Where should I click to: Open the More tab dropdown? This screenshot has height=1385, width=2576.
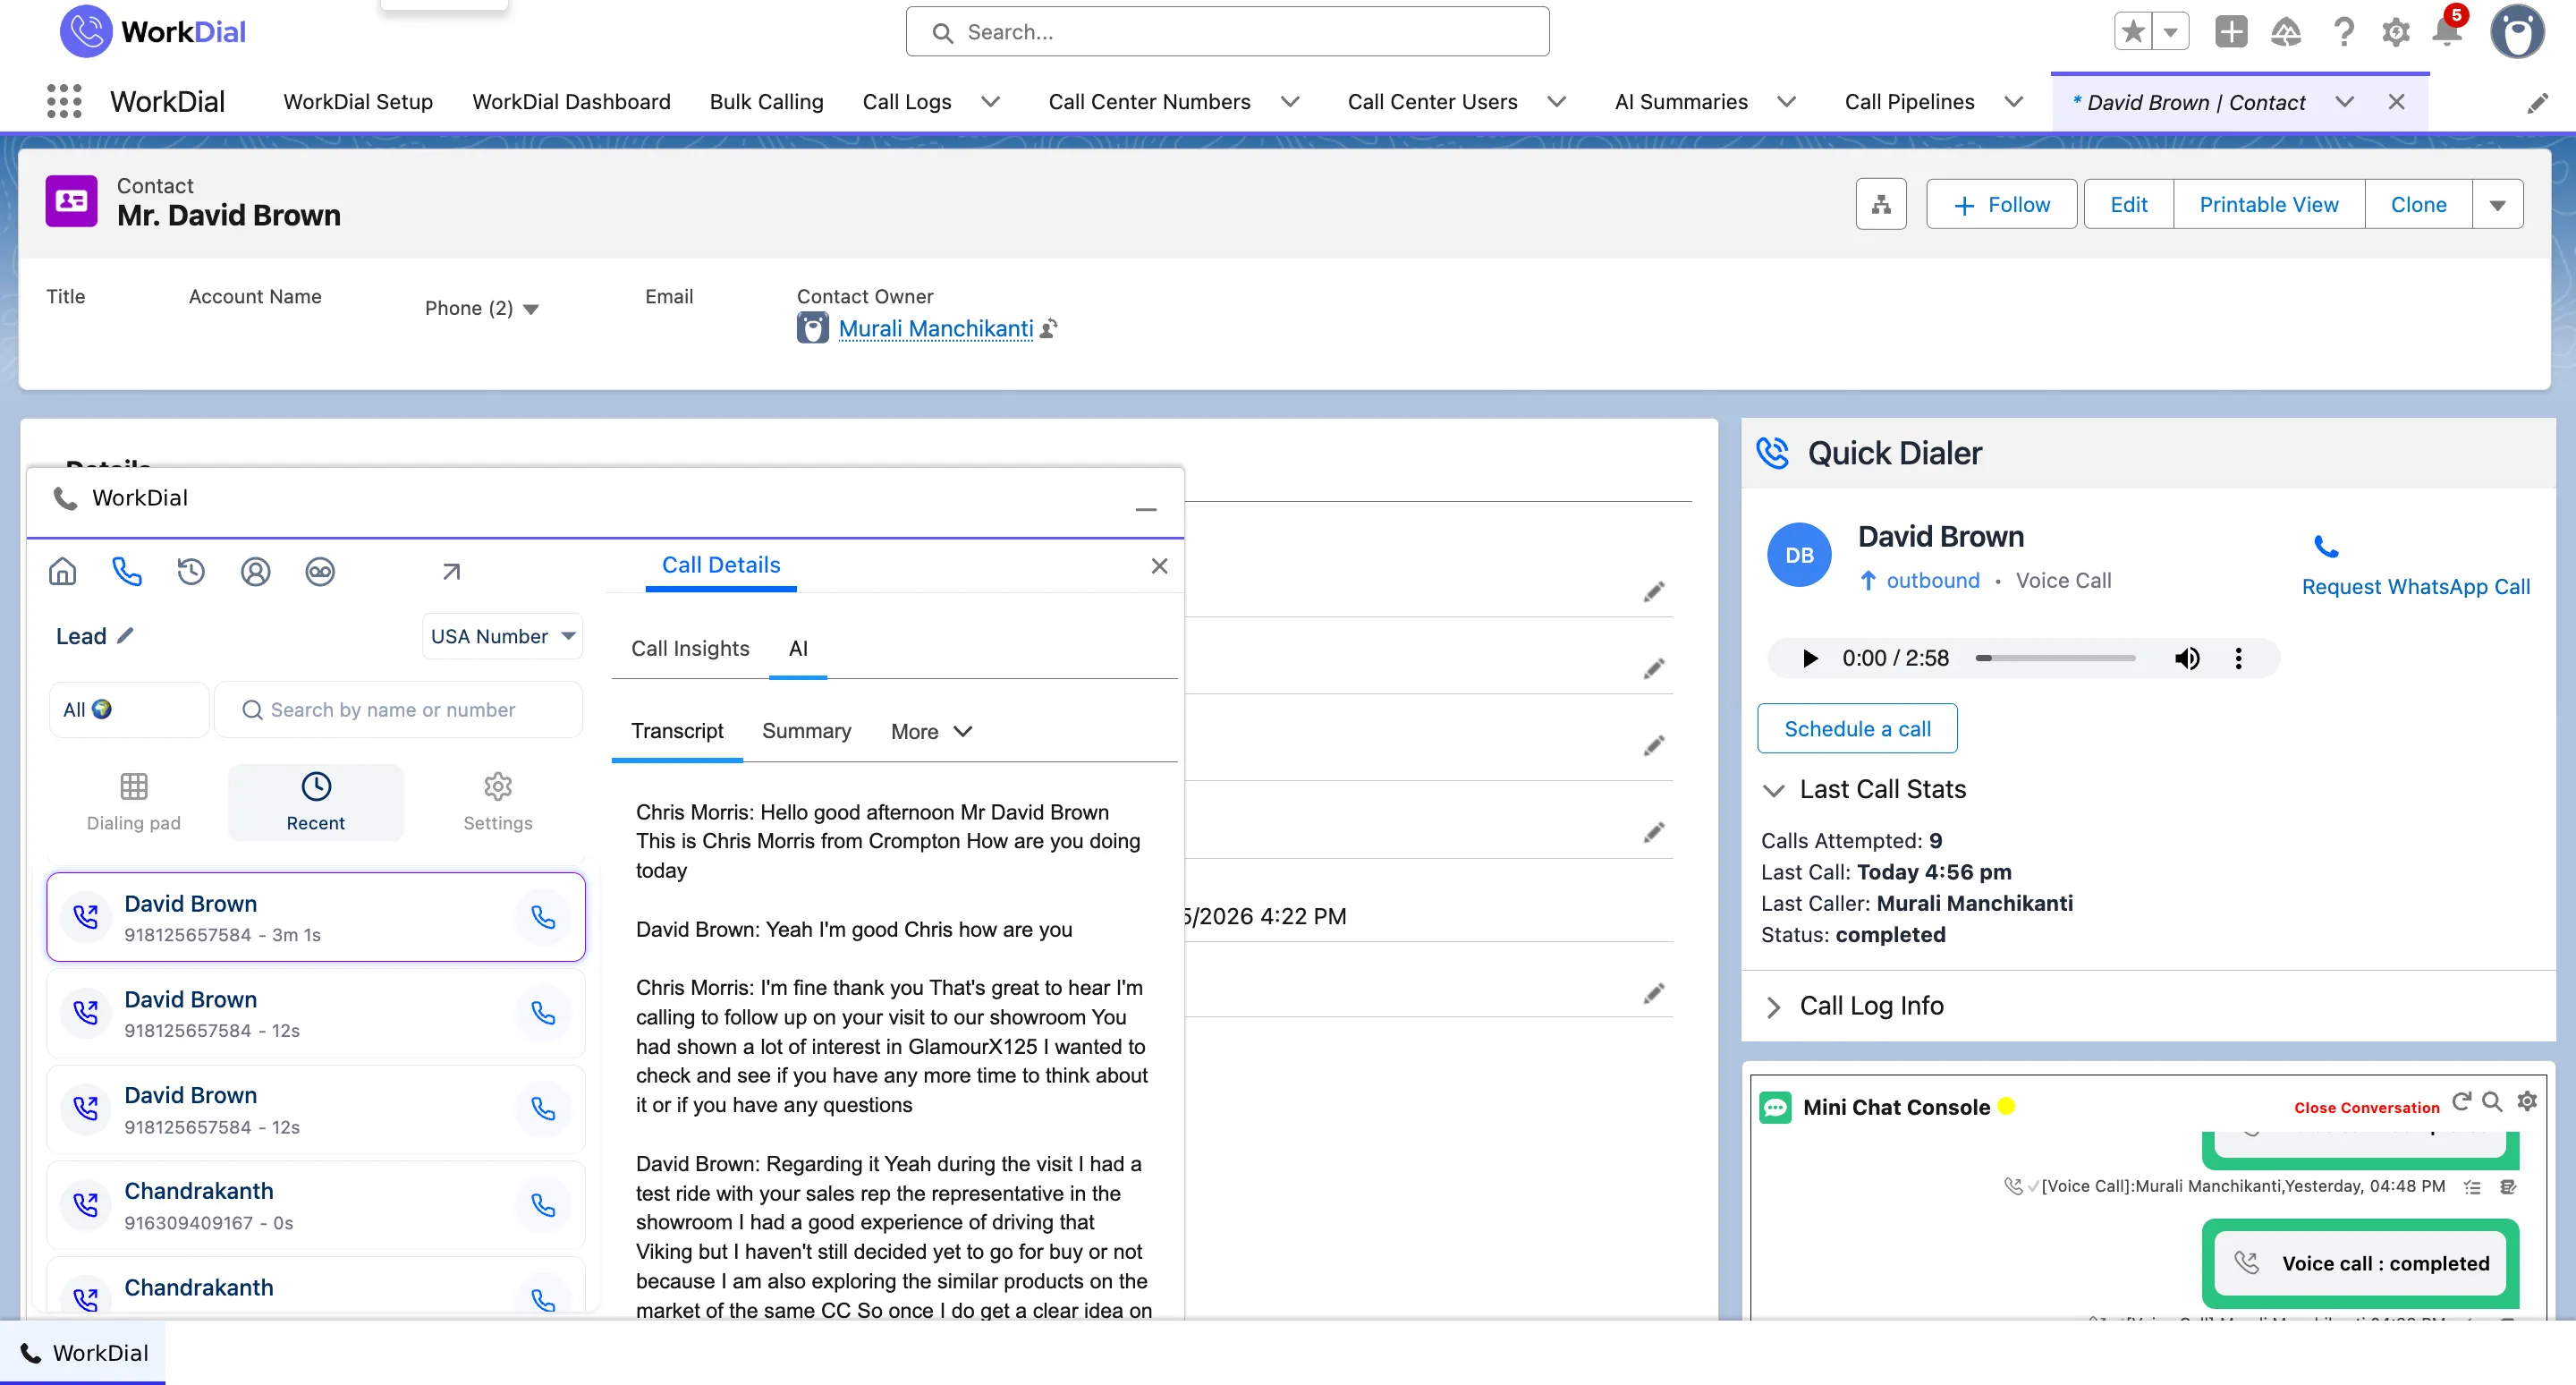click(x=931, y=731)
